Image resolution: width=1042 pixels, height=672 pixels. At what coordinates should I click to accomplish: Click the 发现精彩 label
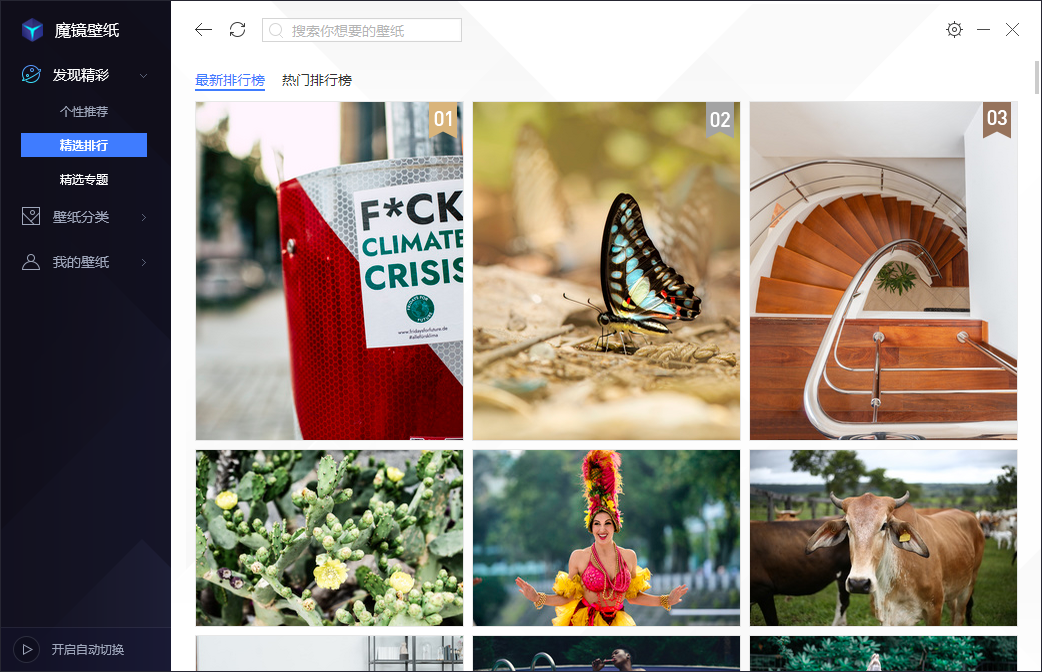click(81, 75)
